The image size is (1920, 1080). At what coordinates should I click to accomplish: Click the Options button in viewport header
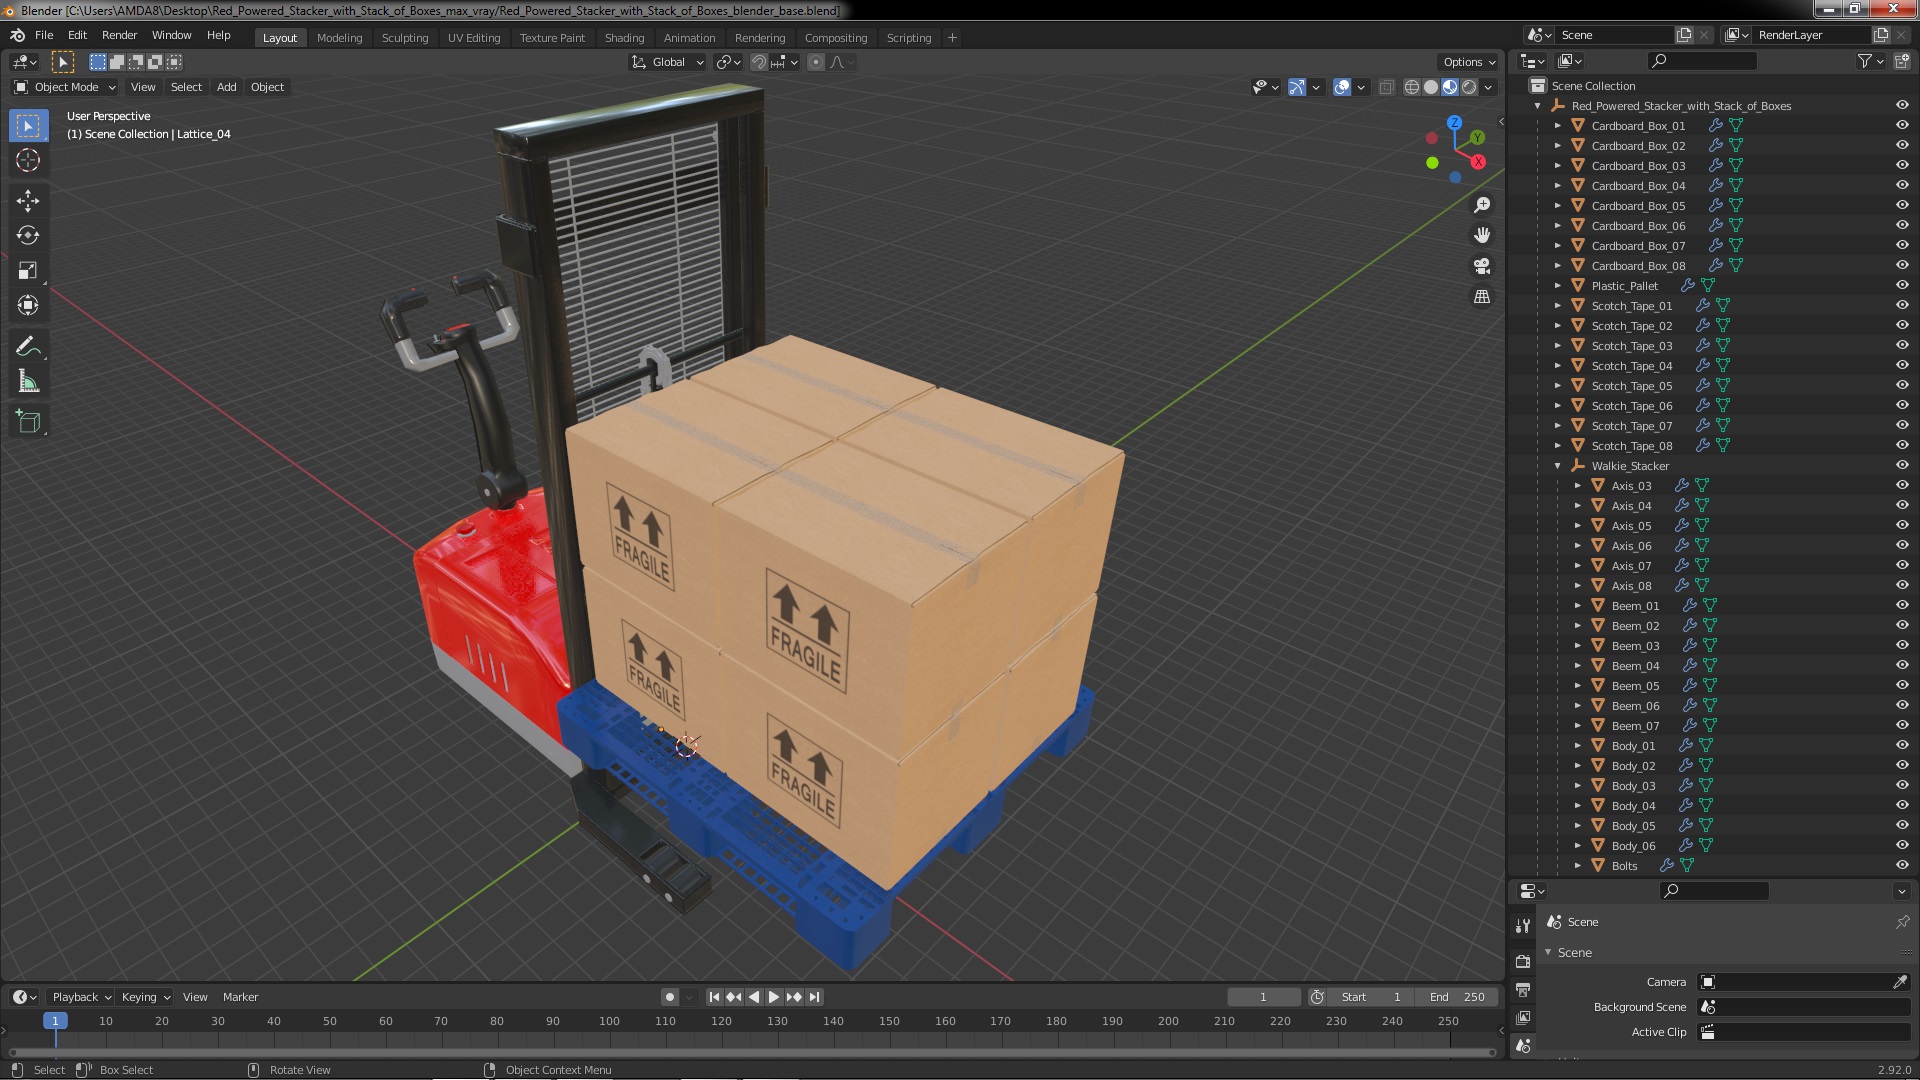click(x=1468, y=62)
